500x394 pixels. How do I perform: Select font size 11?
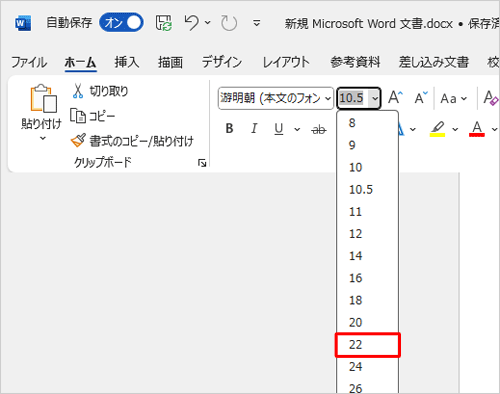point(367,211)
